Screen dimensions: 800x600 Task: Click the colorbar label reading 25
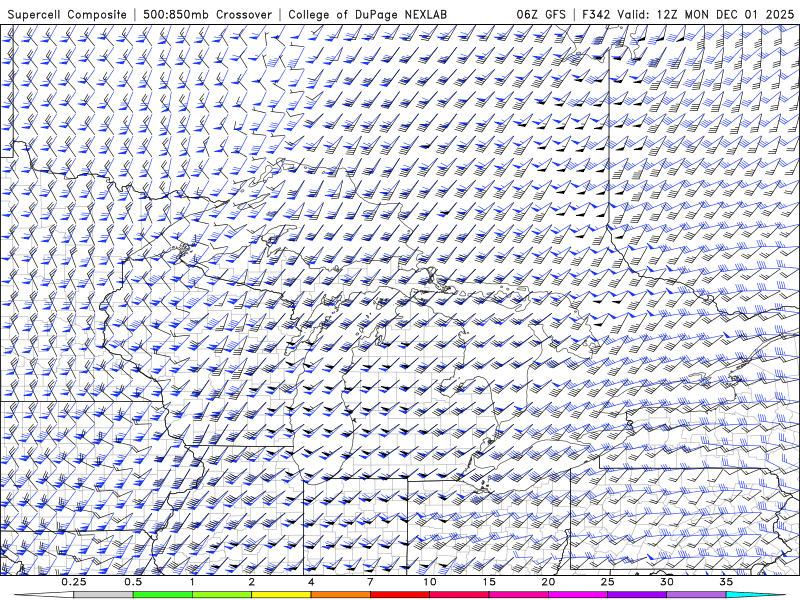point(607,582)
